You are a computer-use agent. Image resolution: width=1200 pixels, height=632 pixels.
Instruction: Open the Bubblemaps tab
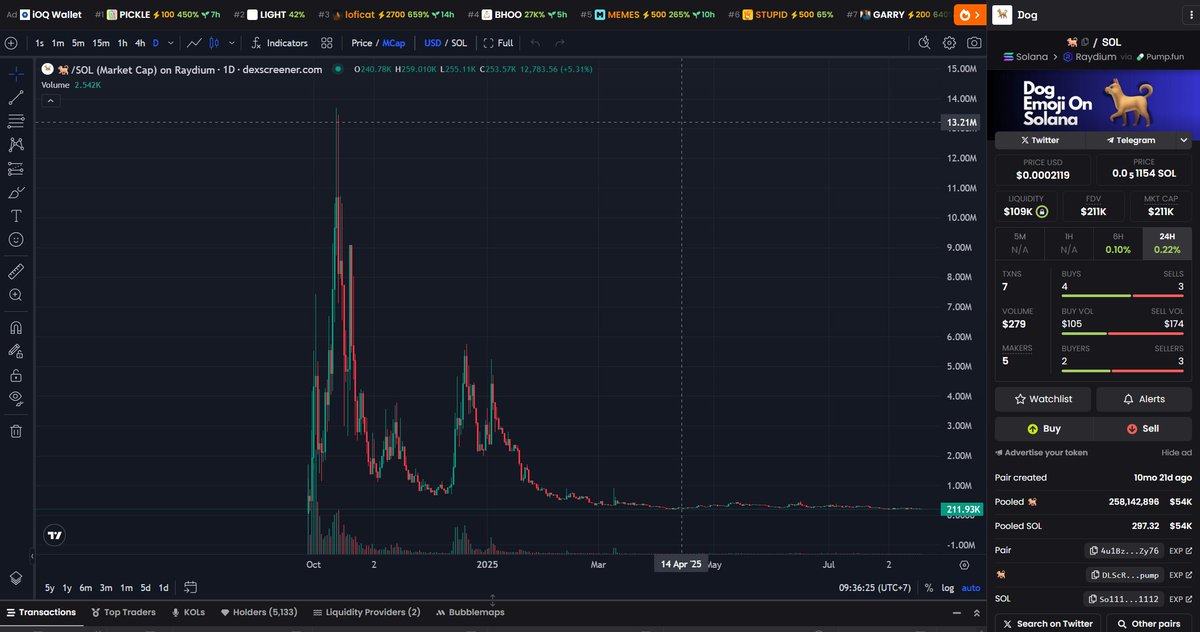coord(470,612)
